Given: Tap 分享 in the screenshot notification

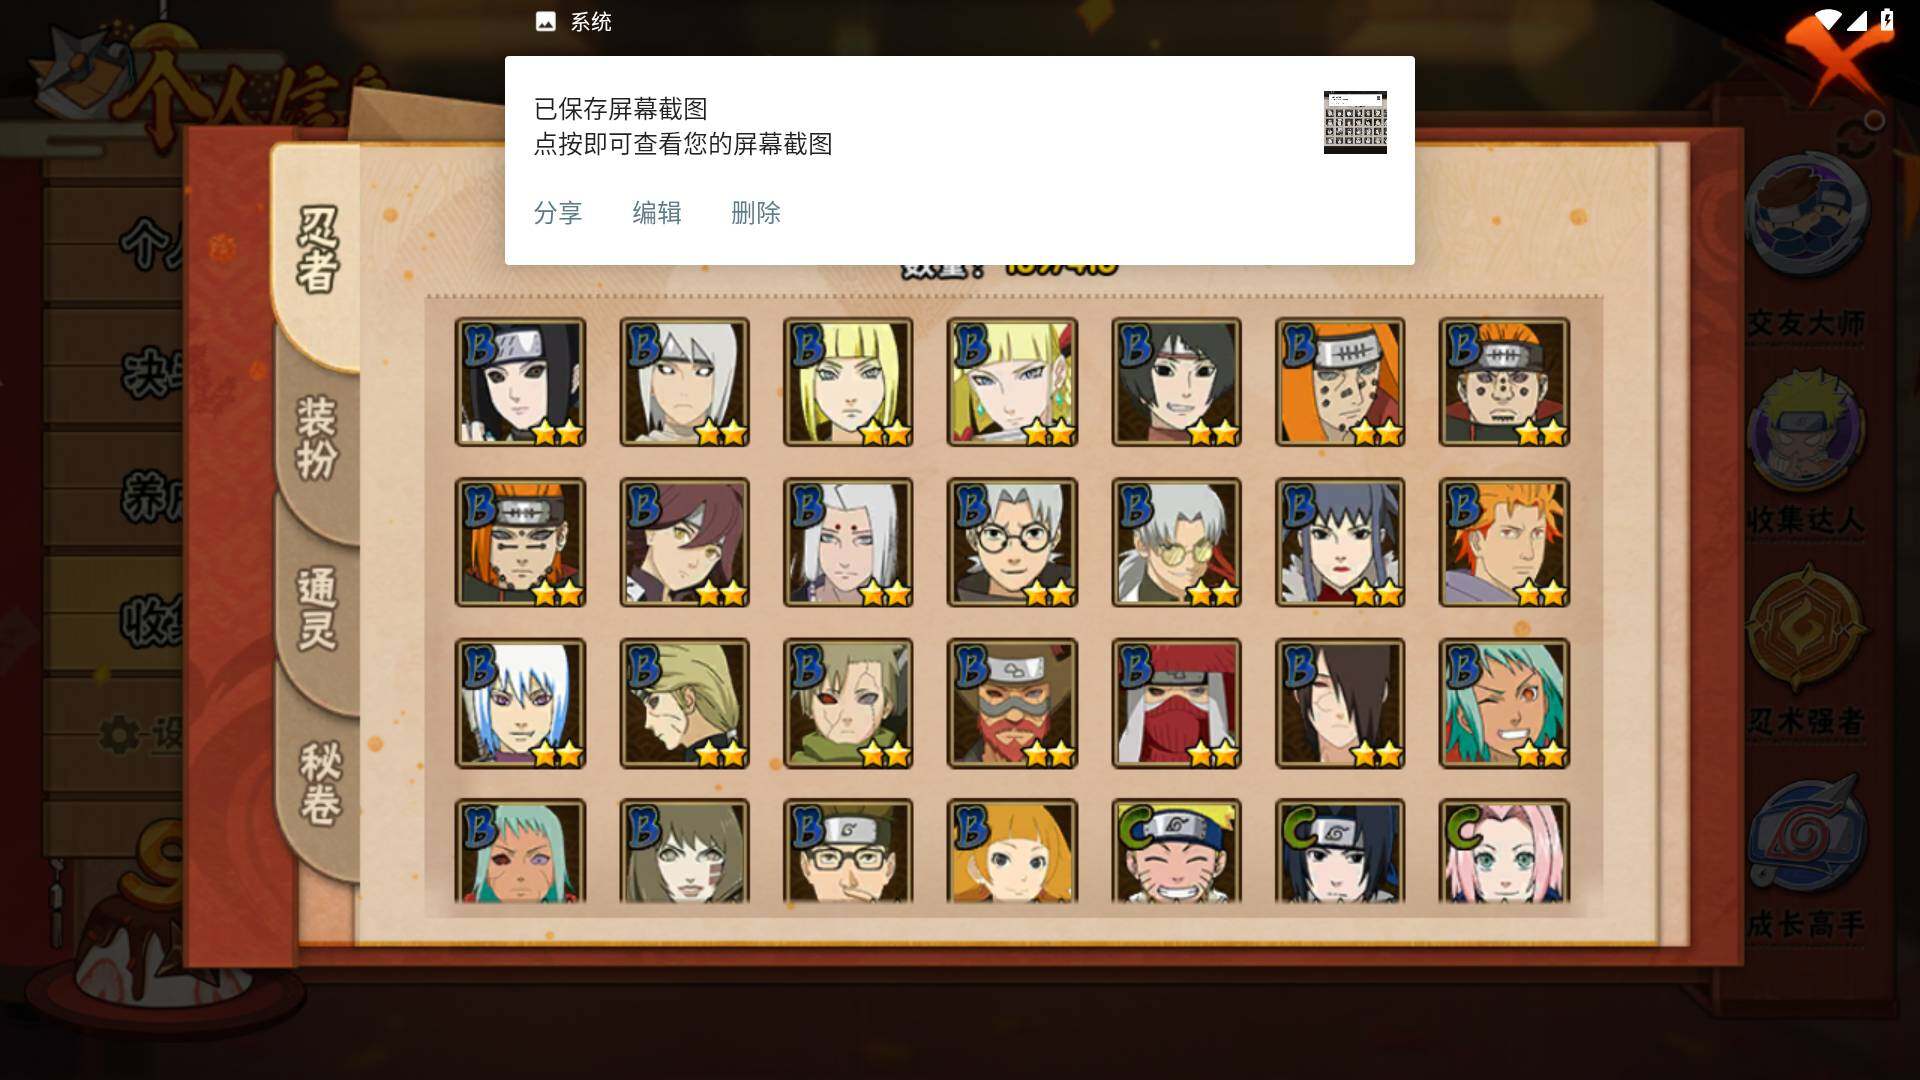Looking at the screenshot, I should coord(557,213).
